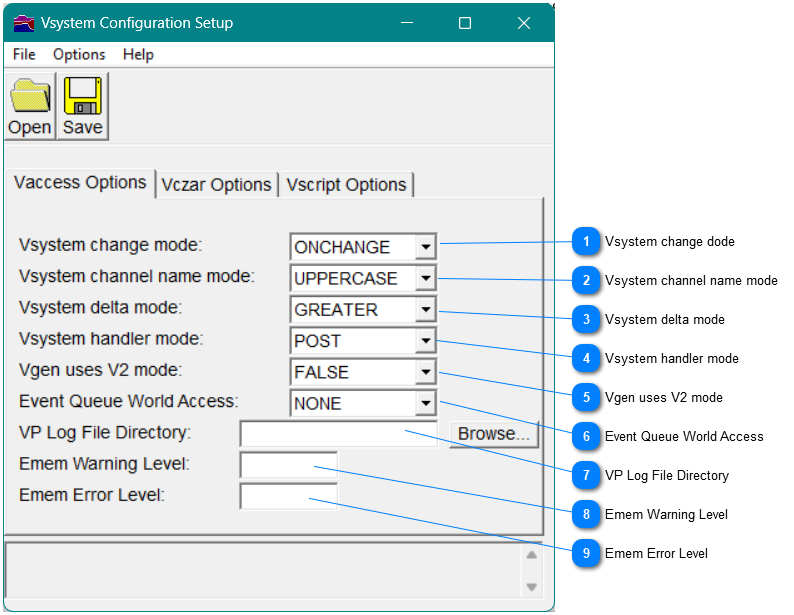Focus the Emem Warning Level field
The width and height of the screenshot is (794, 615).
tap(289, 465)
